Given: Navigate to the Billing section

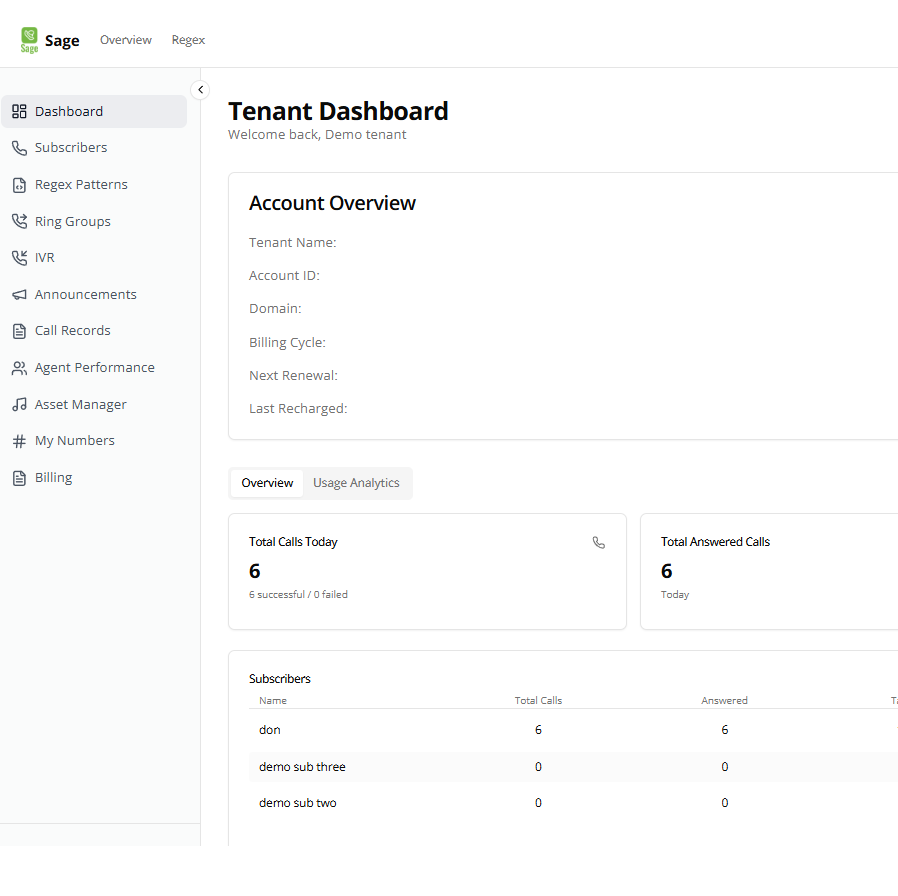Looking at the screenshot, I should pyautogui.click(x=53, y=478).
